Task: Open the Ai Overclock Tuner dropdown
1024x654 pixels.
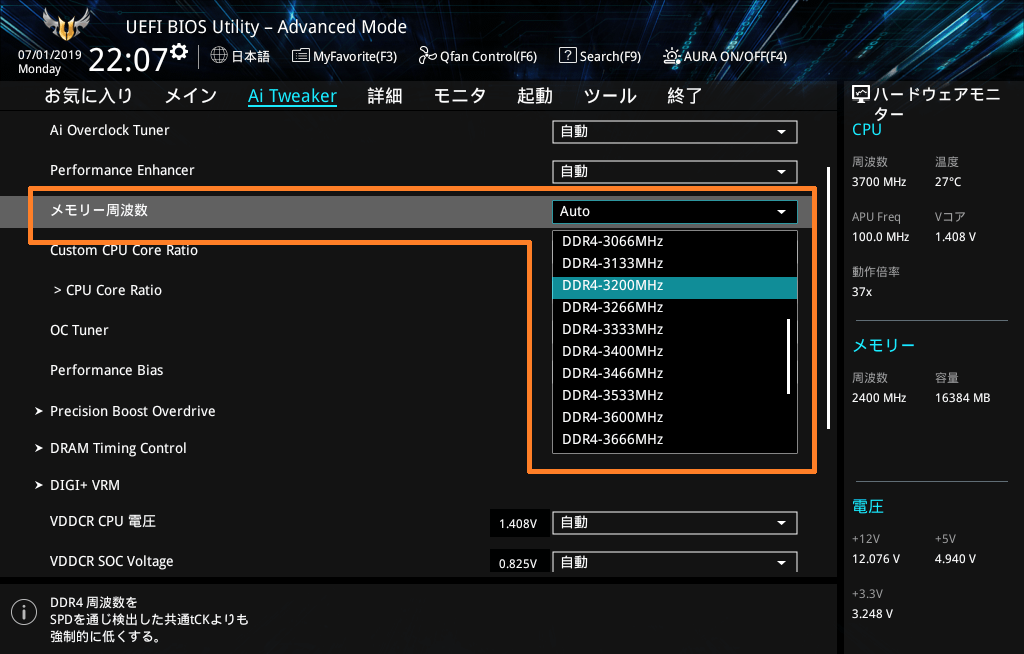Action: pos(675,132)
